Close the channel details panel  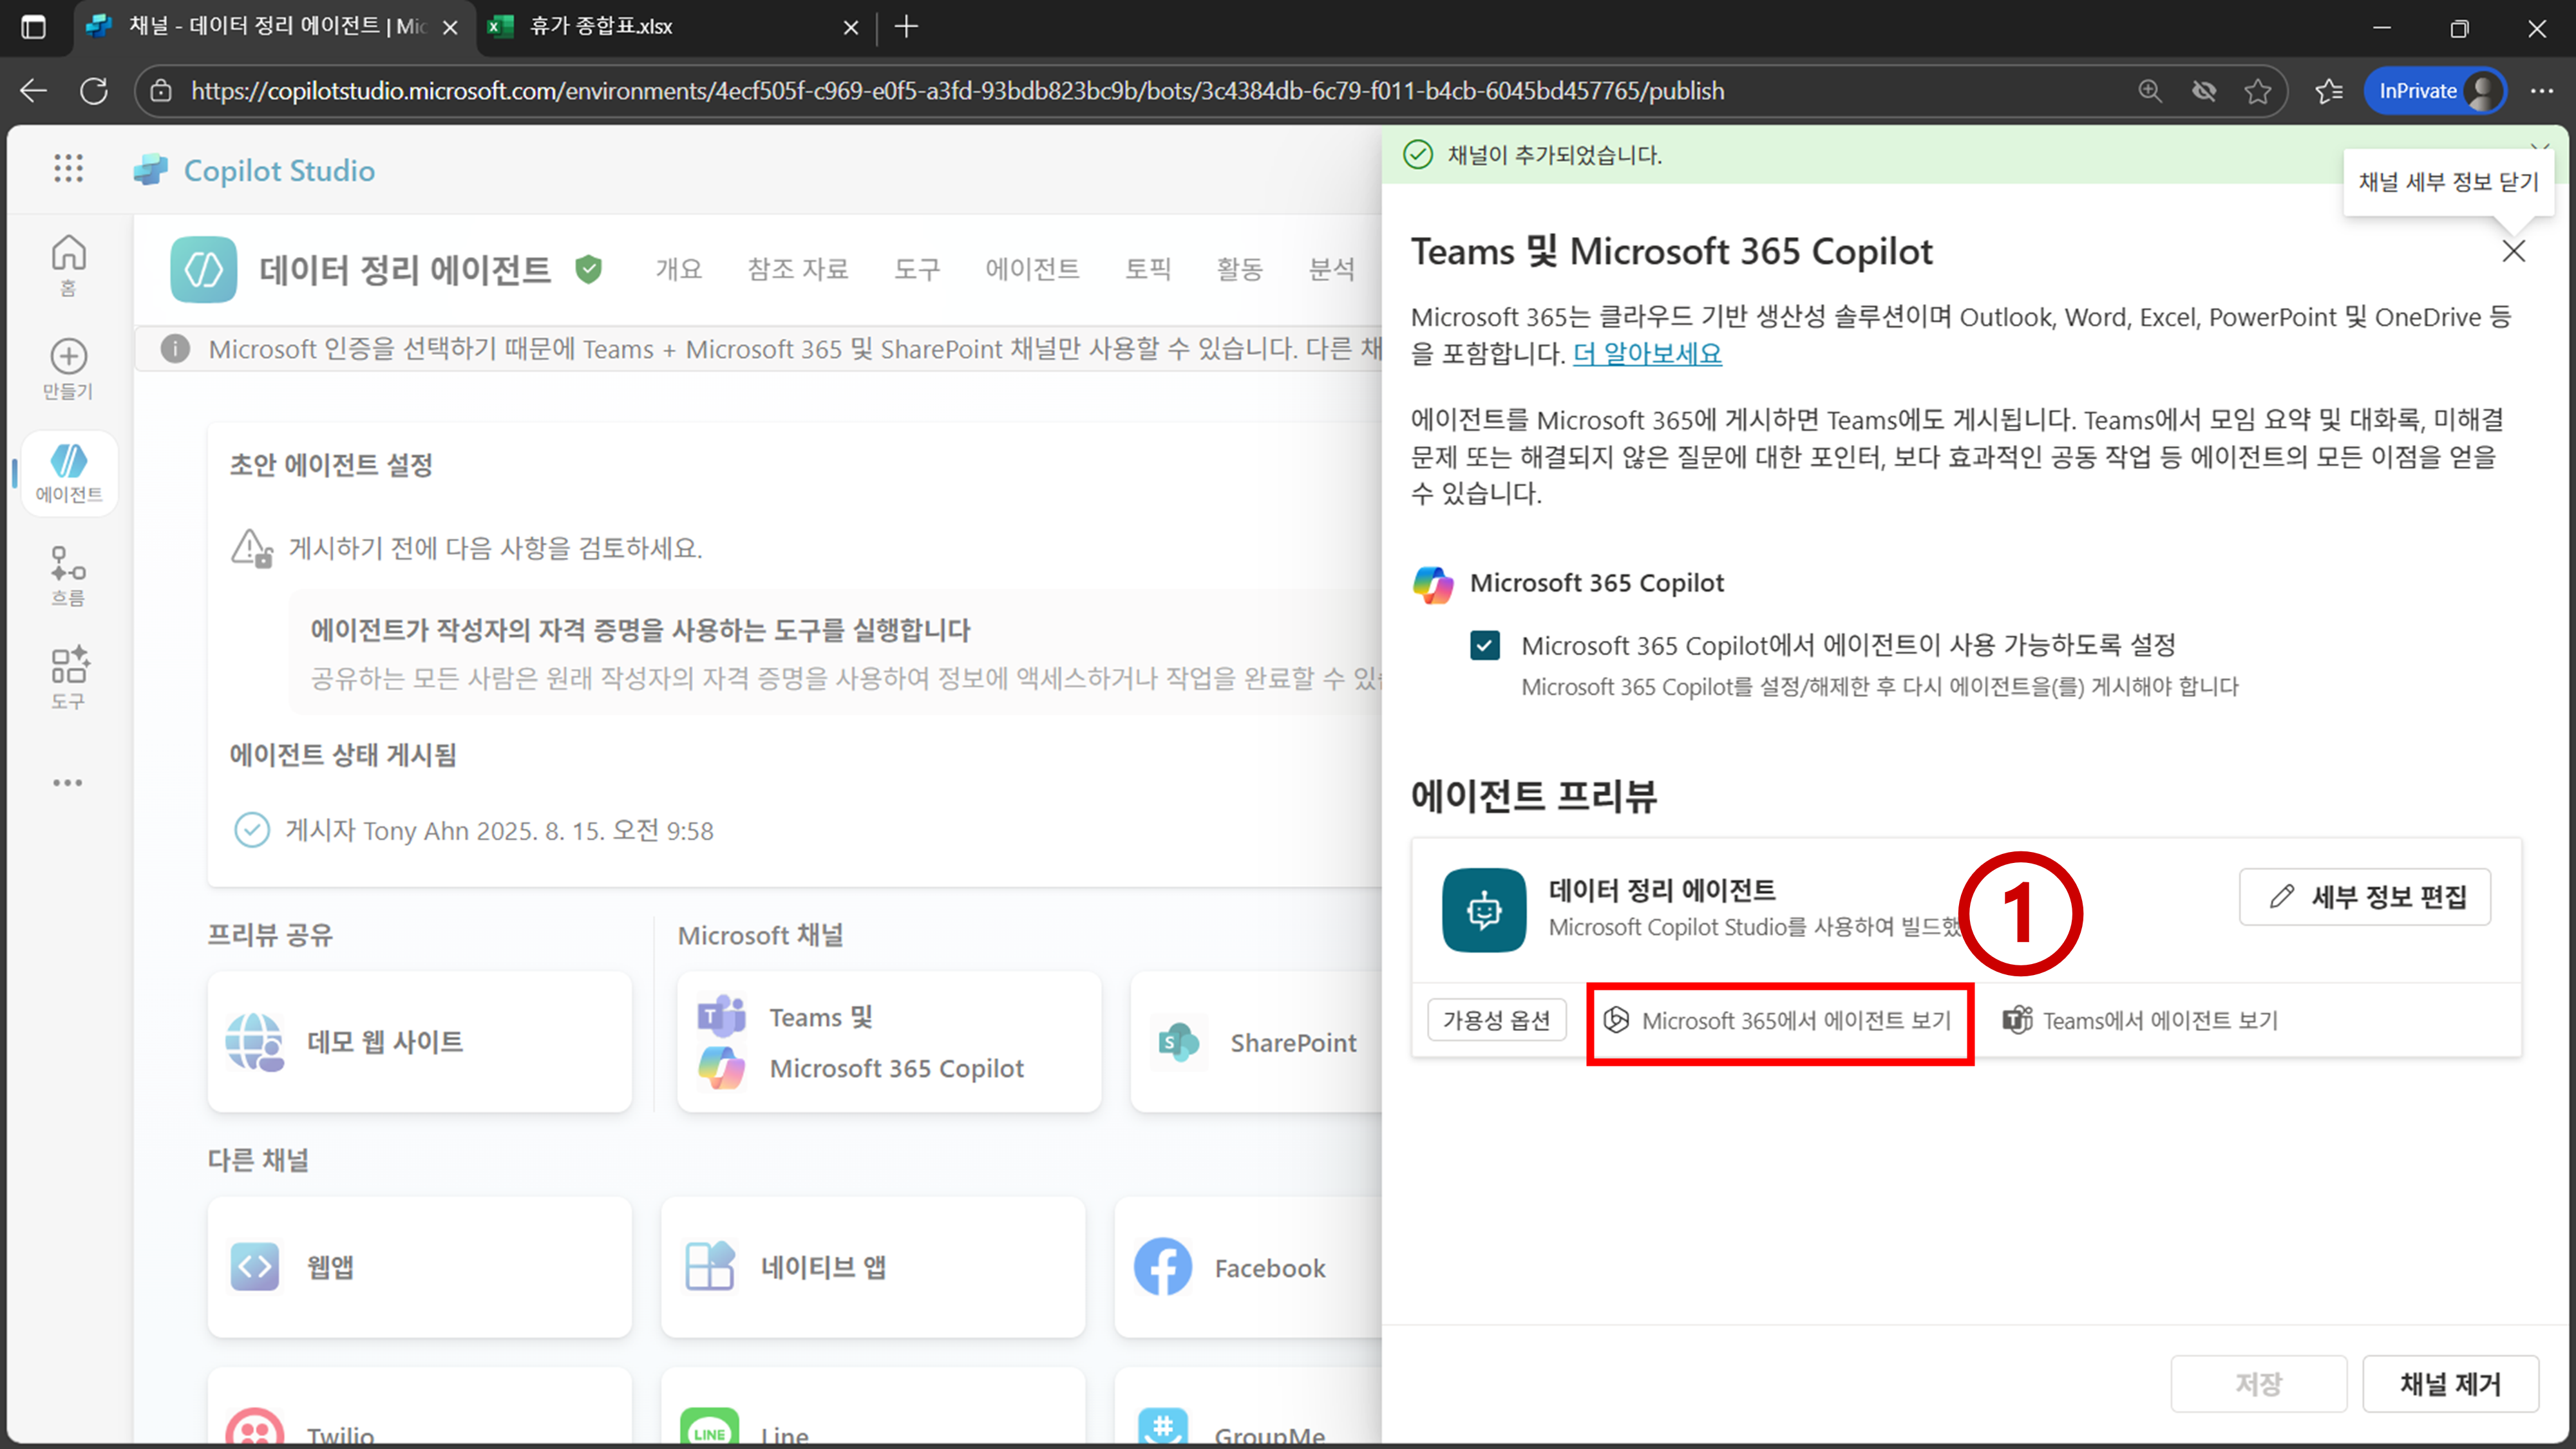(x=2513, y=251)
